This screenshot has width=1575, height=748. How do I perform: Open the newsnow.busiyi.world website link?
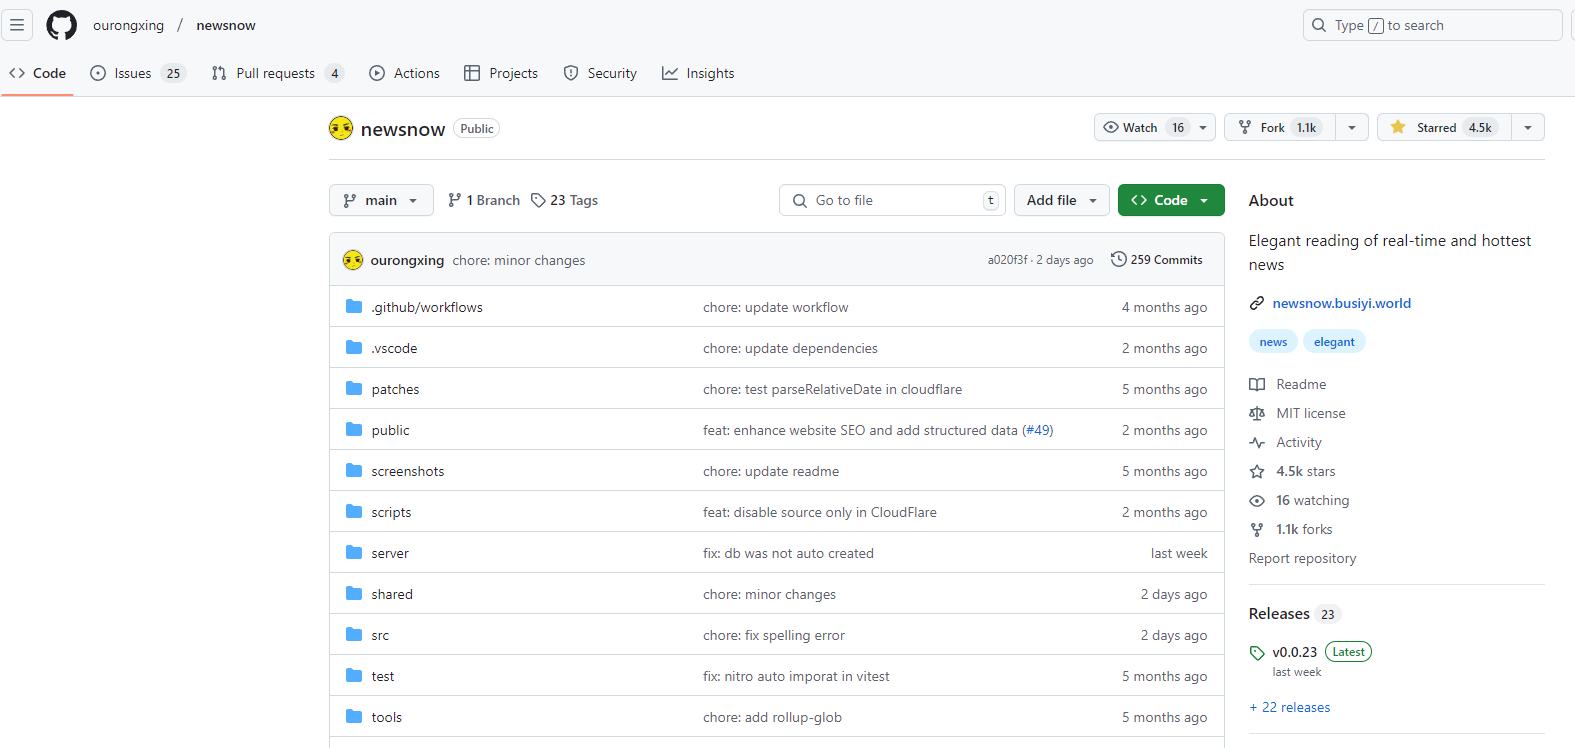1341,303
